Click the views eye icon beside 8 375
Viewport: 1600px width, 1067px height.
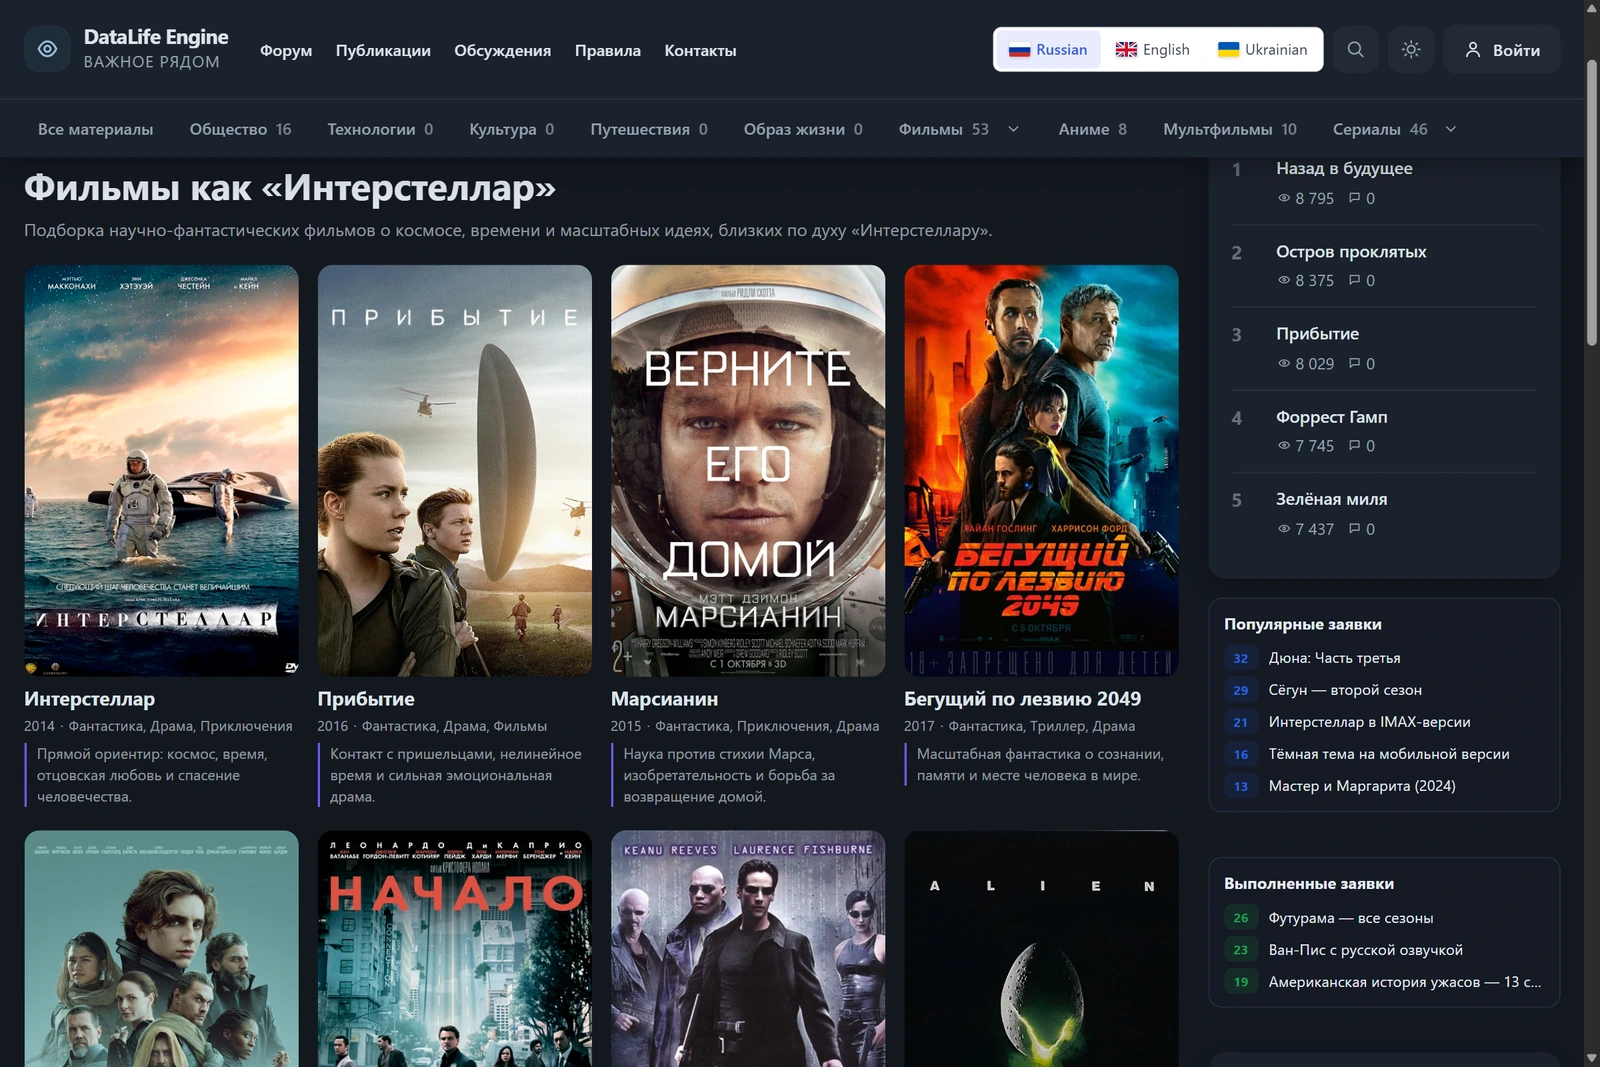point(1284,280)
